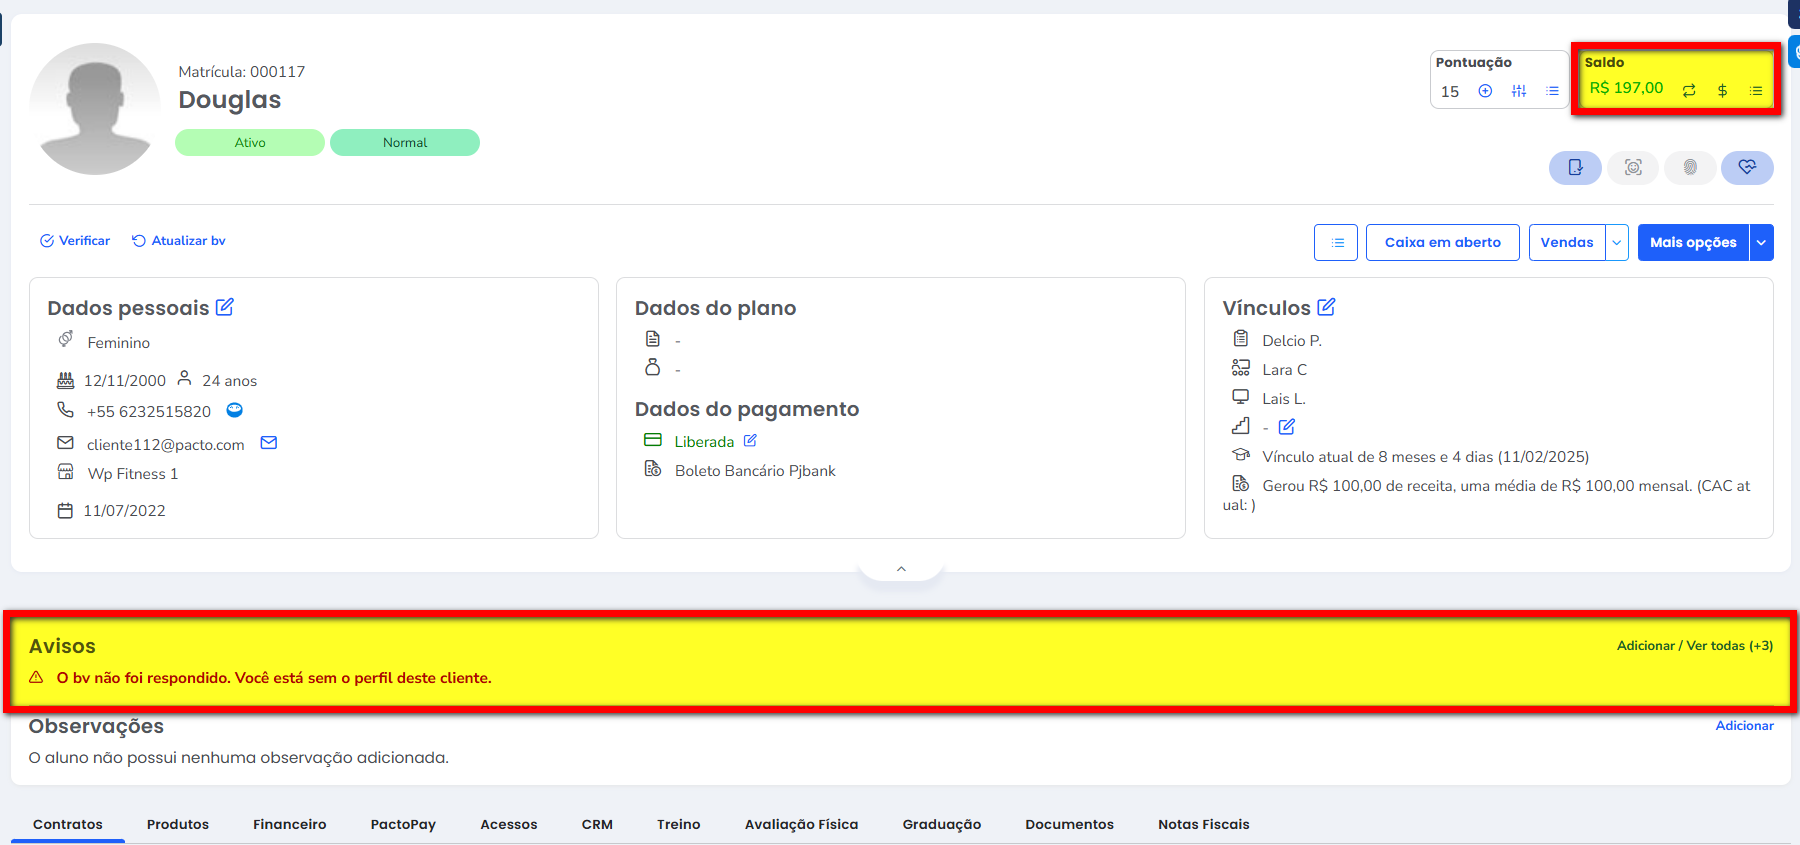Click the Caixa em aberto button
The width and height of the screenshot is (1800, 845).
tap(1442, 243)
